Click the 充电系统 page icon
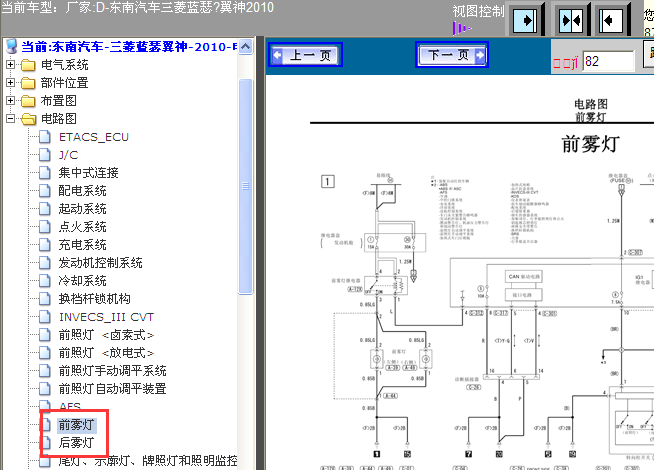 tap(45, 245)
